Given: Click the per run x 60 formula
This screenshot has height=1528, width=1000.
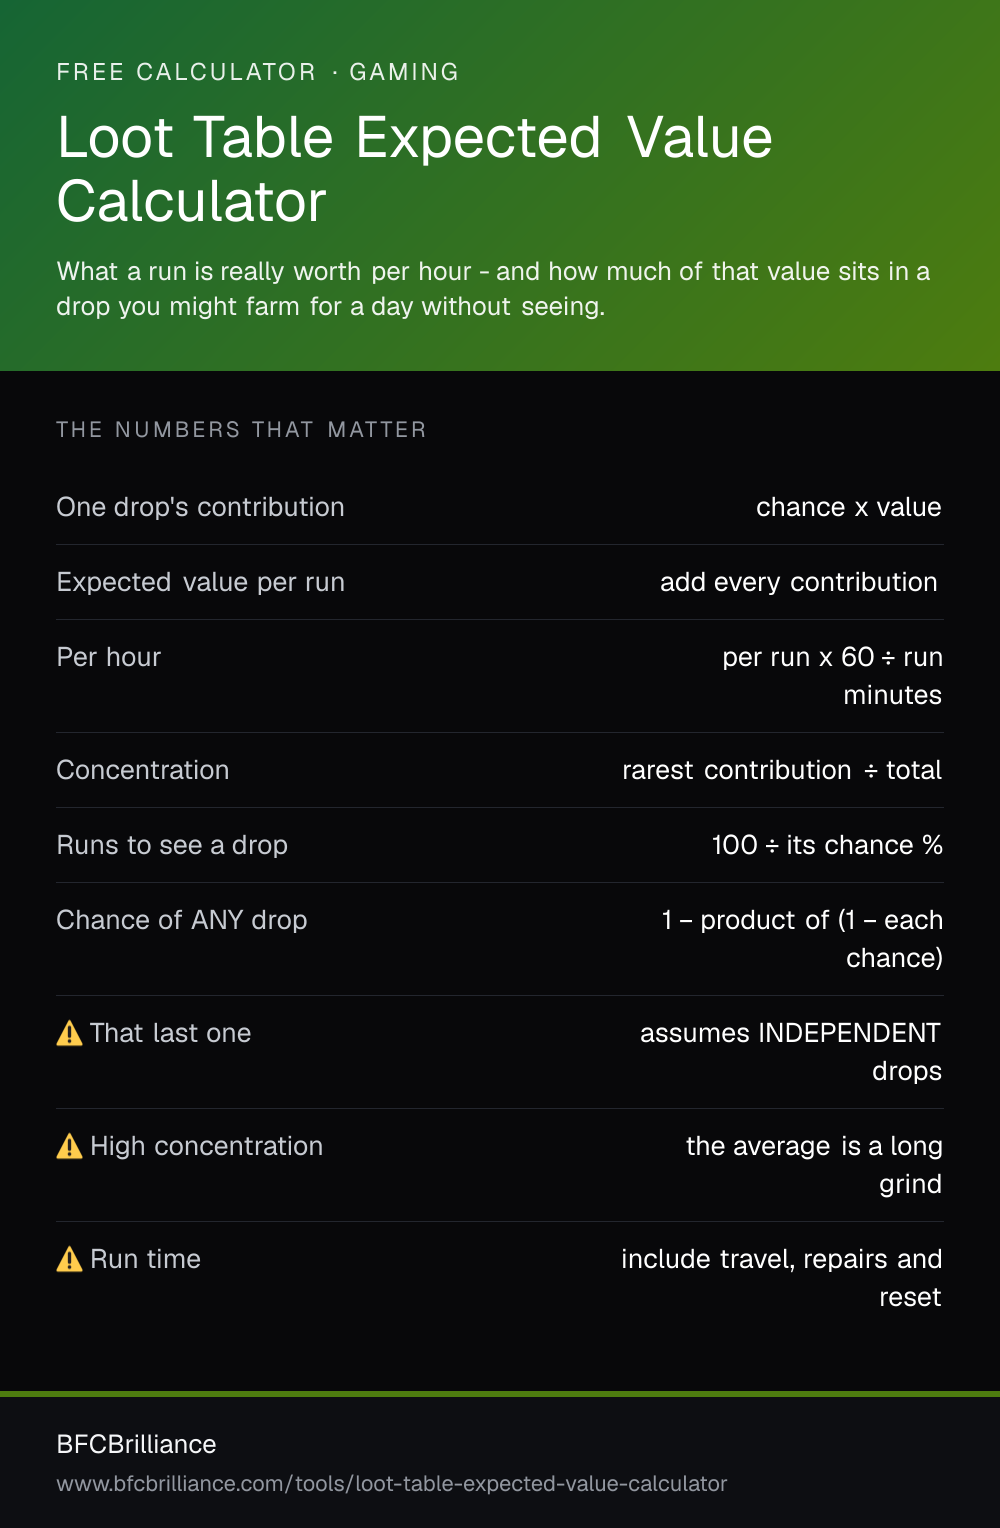Looking at the screenshot, I should click(833, 676).
